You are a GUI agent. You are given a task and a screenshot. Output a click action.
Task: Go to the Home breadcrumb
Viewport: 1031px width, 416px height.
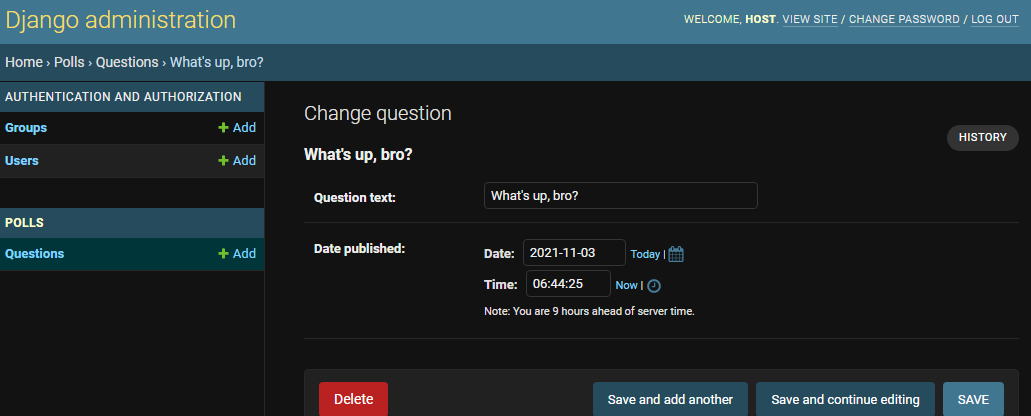click(24, 62)
